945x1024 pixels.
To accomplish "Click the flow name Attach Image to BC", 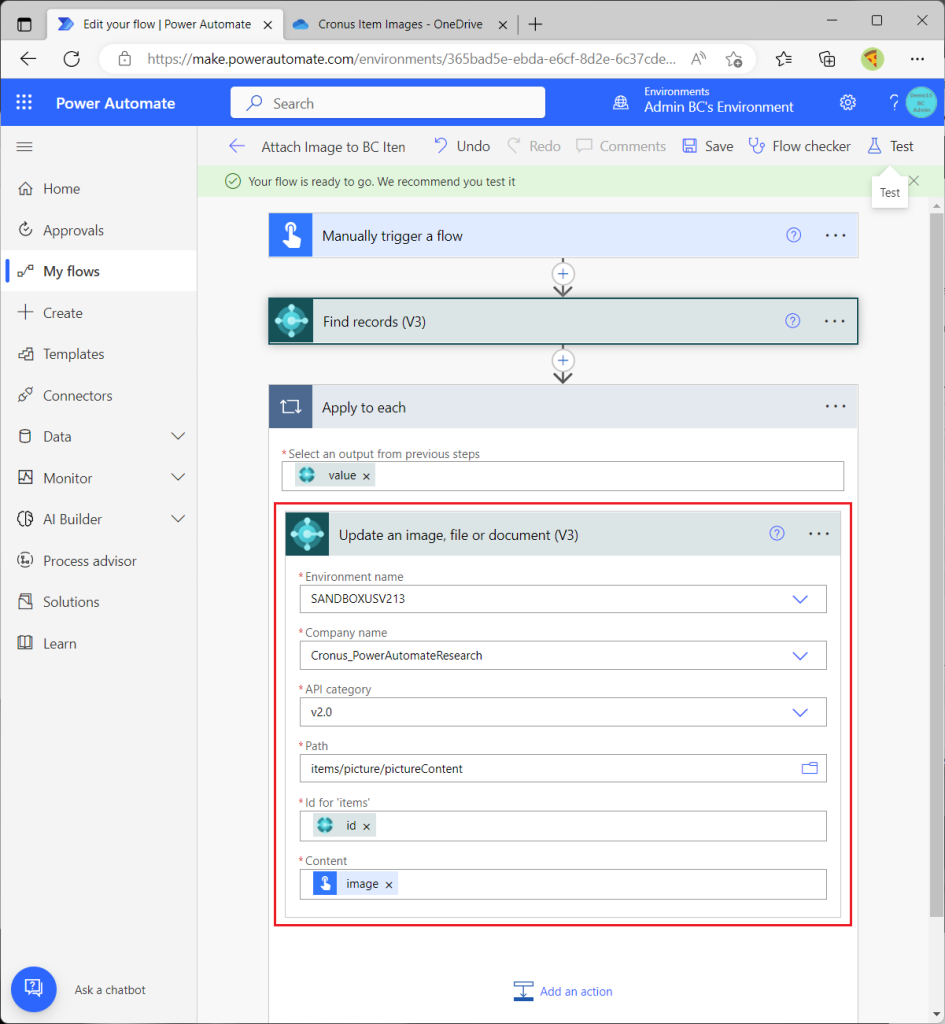I will tap(333, 147).
